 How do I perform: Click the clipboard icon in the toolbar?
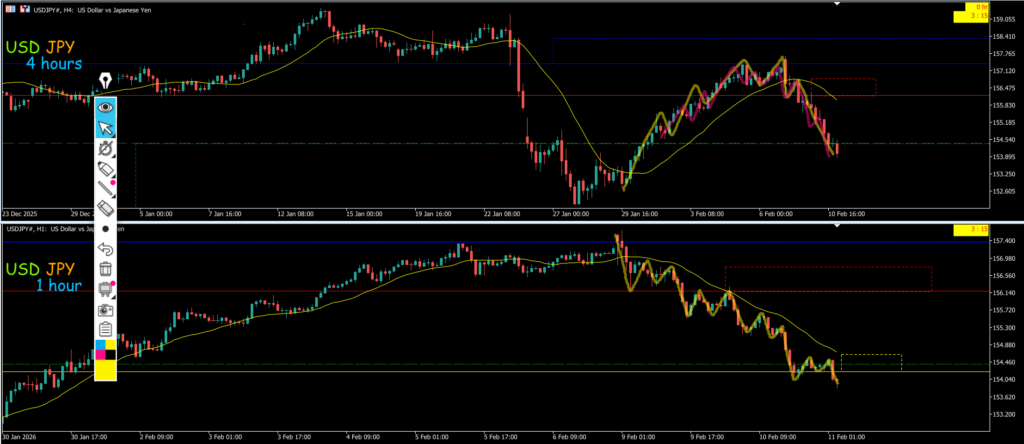pyautogui.click(x=105, y=329)
